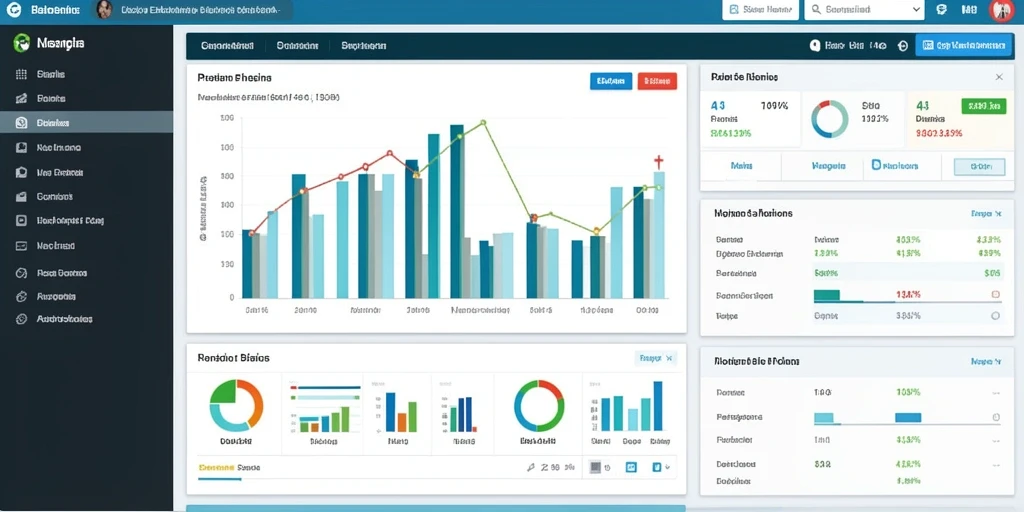Expand the link dropdown on the middle right panel header
Image resolution: width=1024 pixels, height=512 pixels.
point(986,214)
